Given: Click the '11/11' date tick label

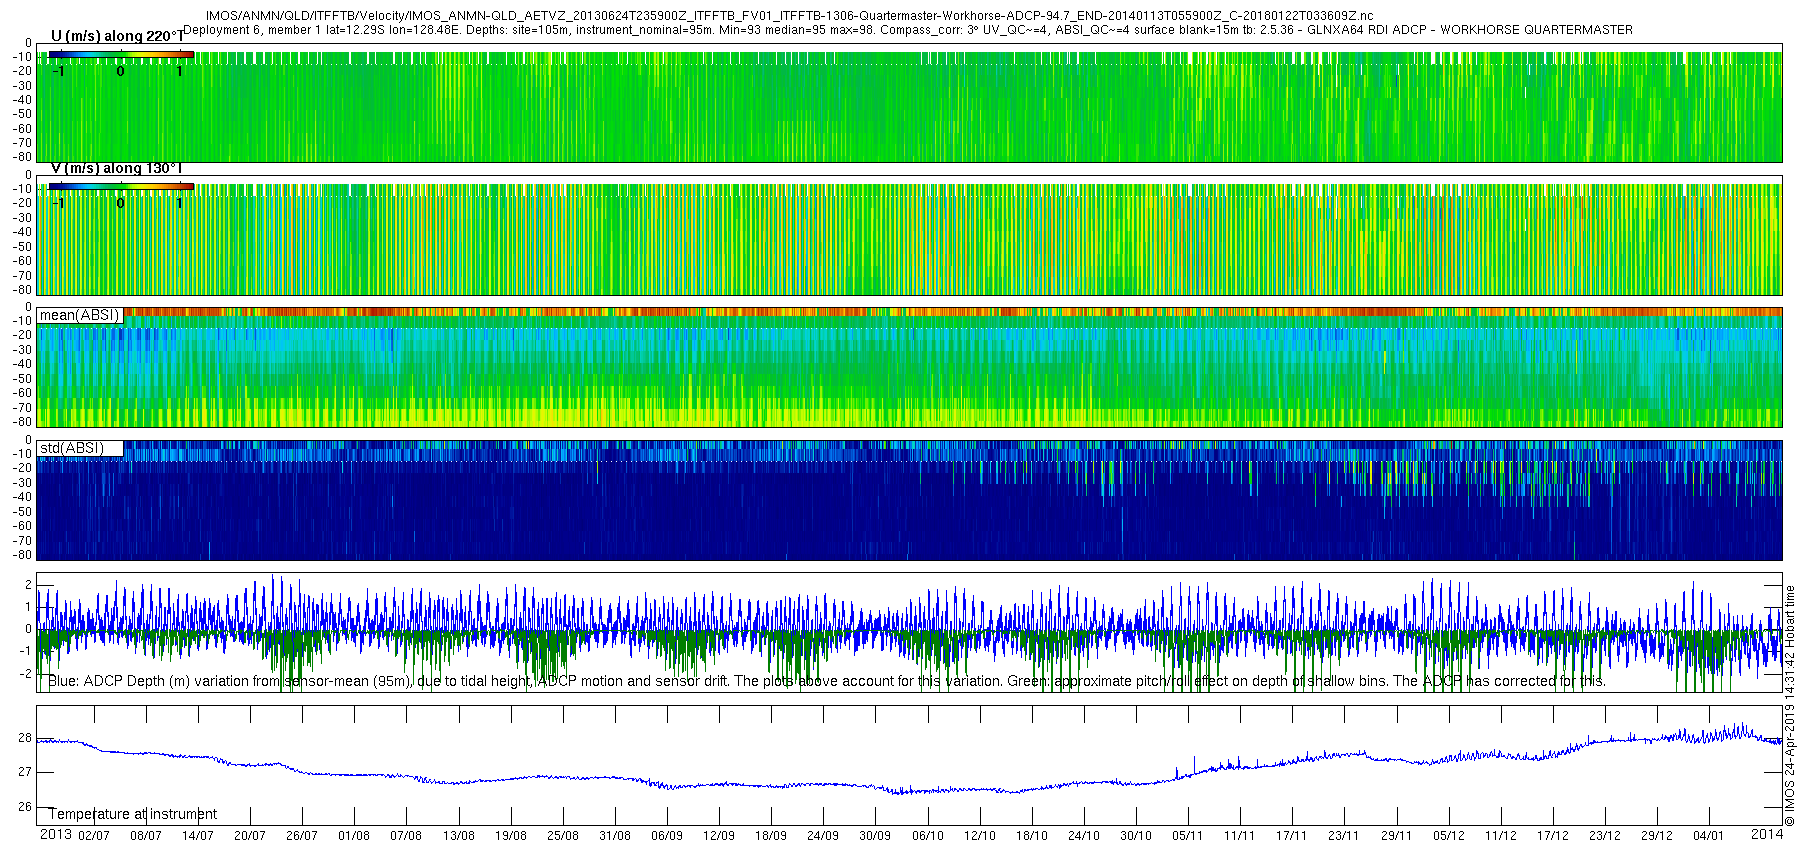Looking at the screenshot, I should pyautogui.click(x=1240, y=836).
